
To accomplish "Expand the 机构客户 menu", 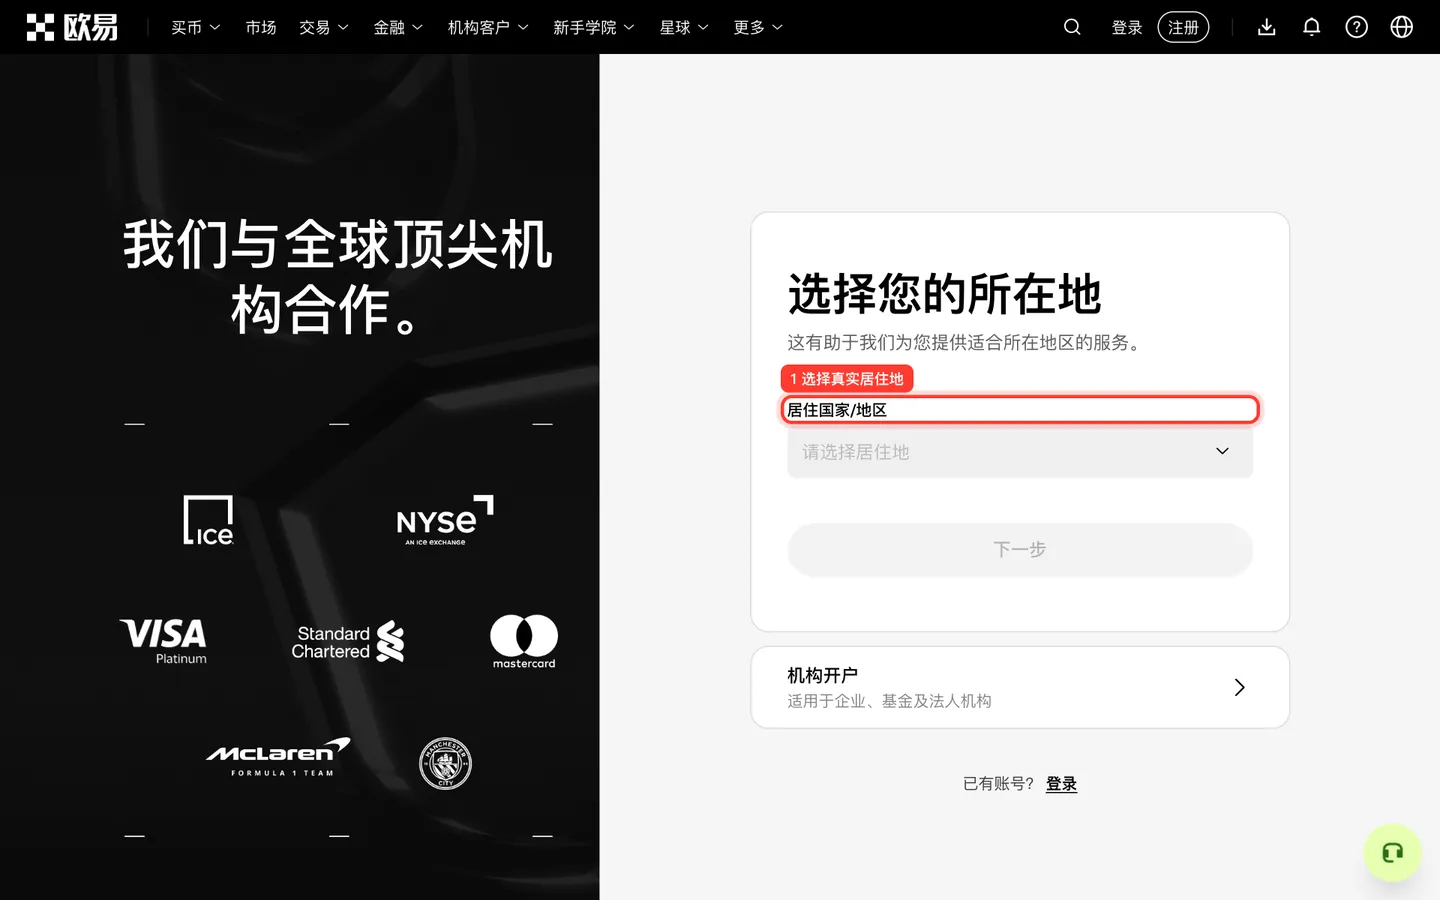I will coord(488,27).
